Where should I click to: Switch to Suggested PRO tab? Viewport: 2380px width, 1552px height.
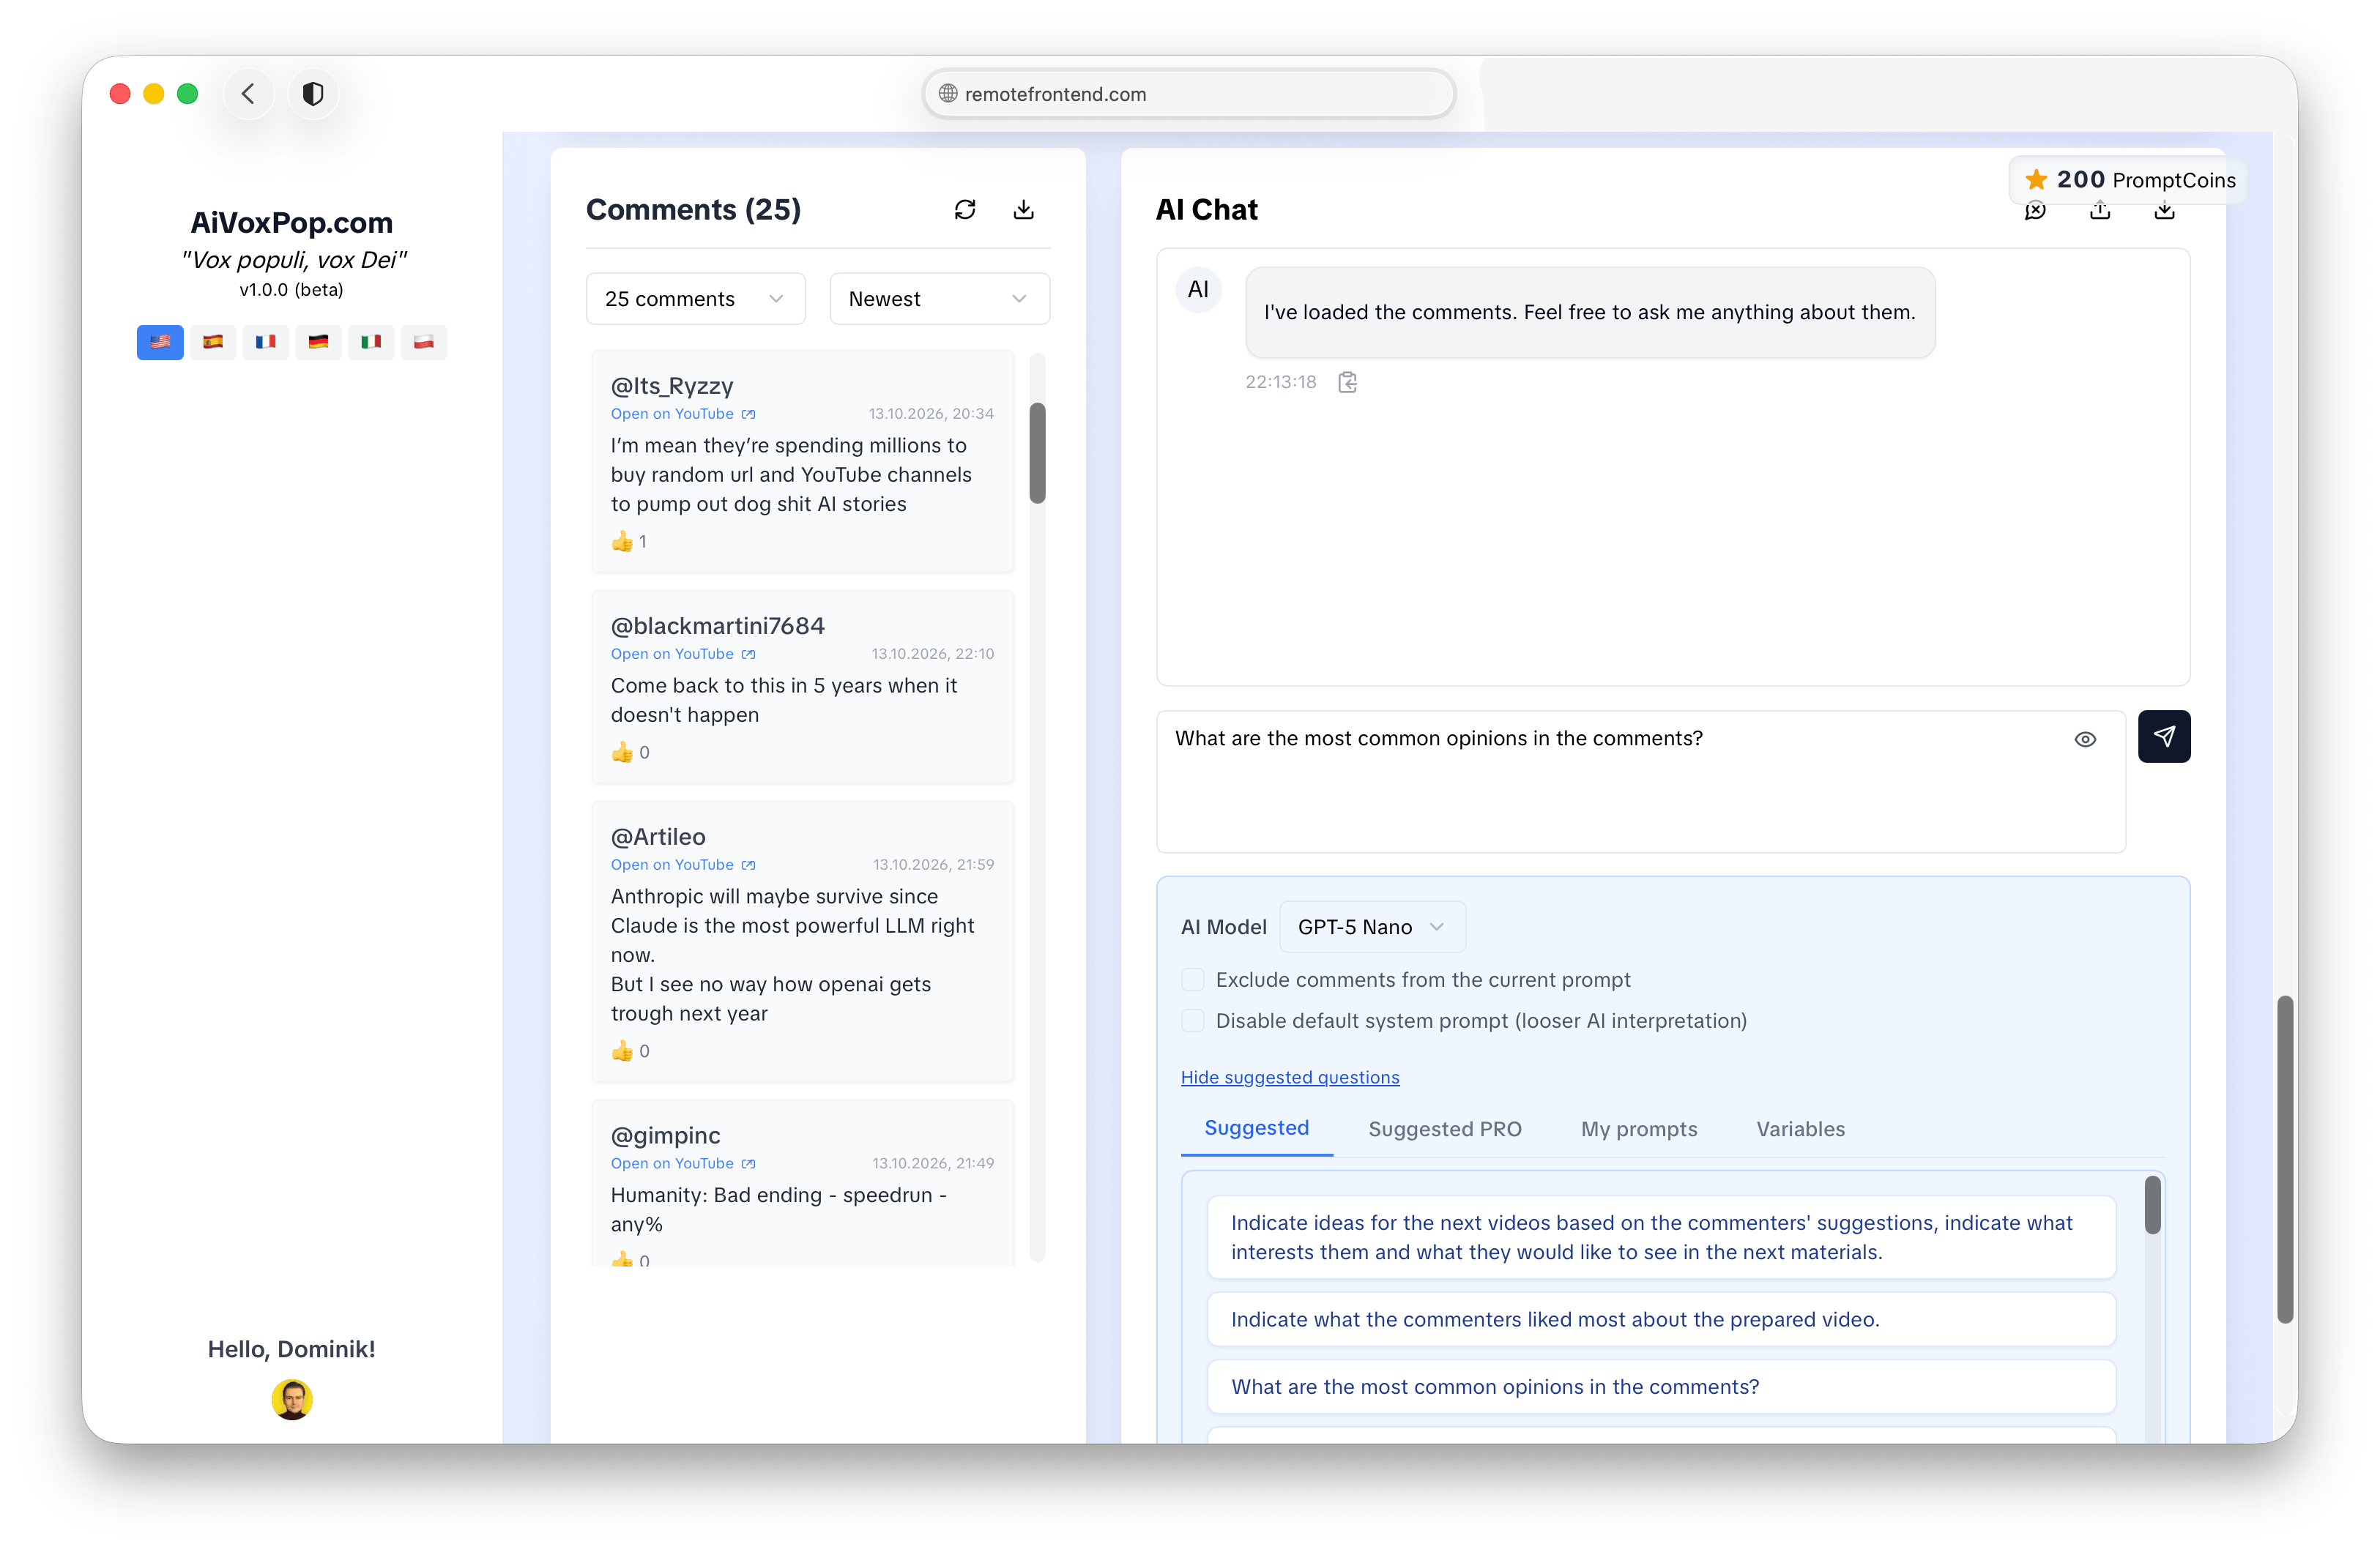(1444, 1129)
